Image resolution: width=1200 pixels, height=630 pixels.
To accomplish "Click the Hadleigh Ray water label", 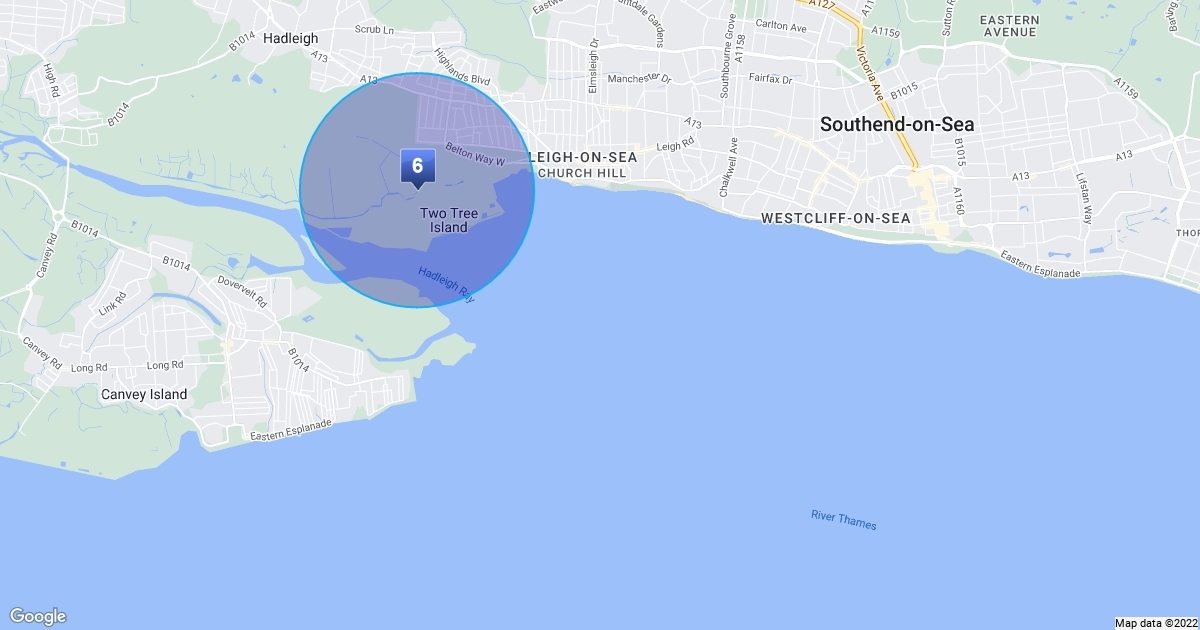I will pos(446,285).
